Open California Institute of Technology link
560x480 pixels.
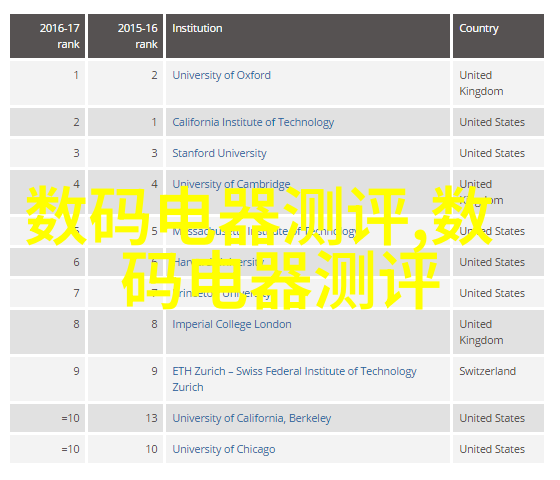253,122
